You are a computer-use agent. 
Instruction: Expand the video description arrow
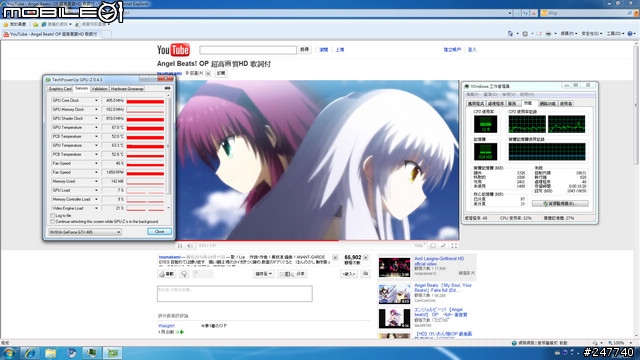click(335, 258)
